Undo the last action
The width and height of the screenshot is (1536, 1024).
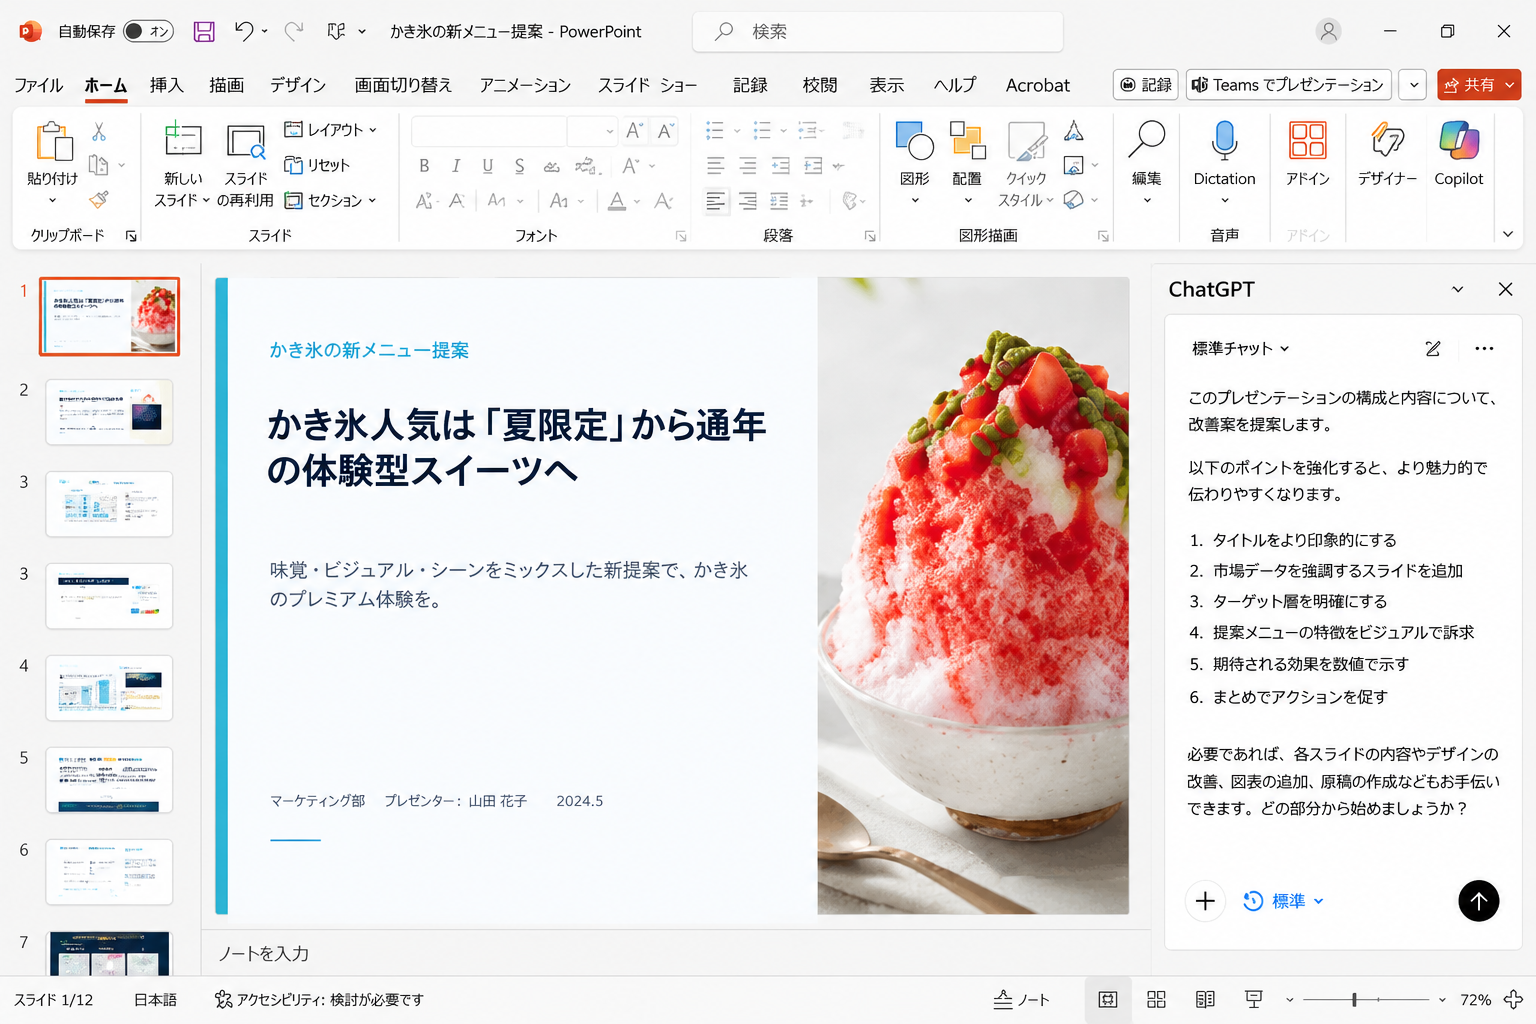(243, 32)
